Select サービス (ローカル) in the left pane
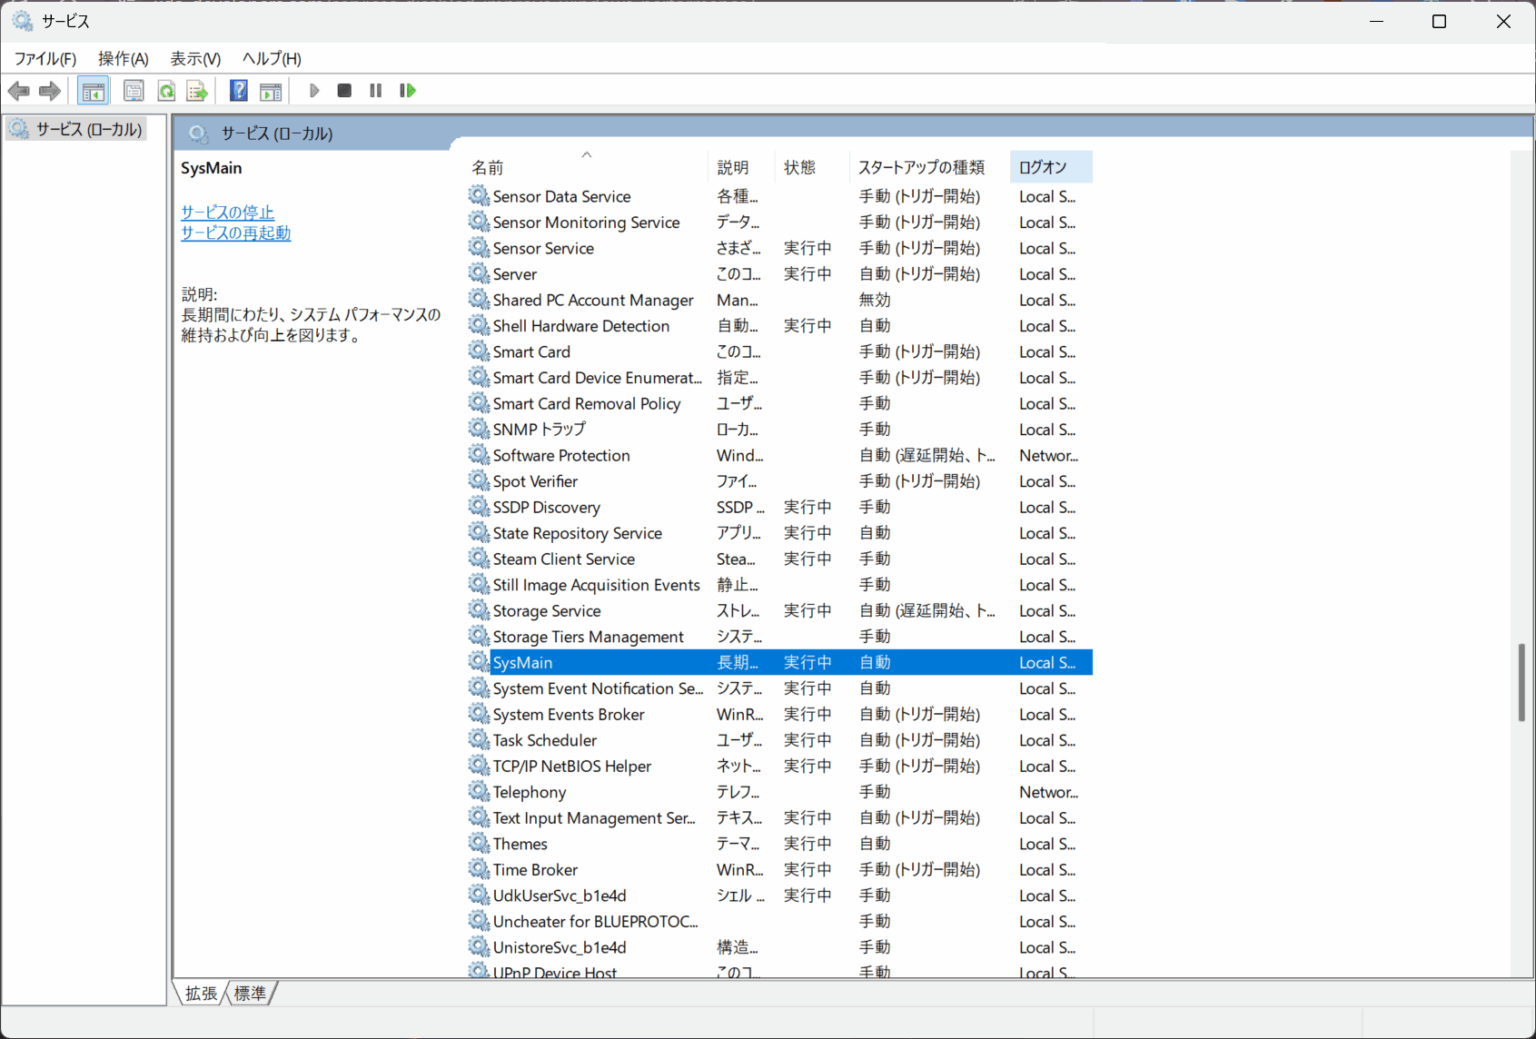The height and width of the screenshot is (1039, 1536). pyautogui.click(x=86, y=128)
